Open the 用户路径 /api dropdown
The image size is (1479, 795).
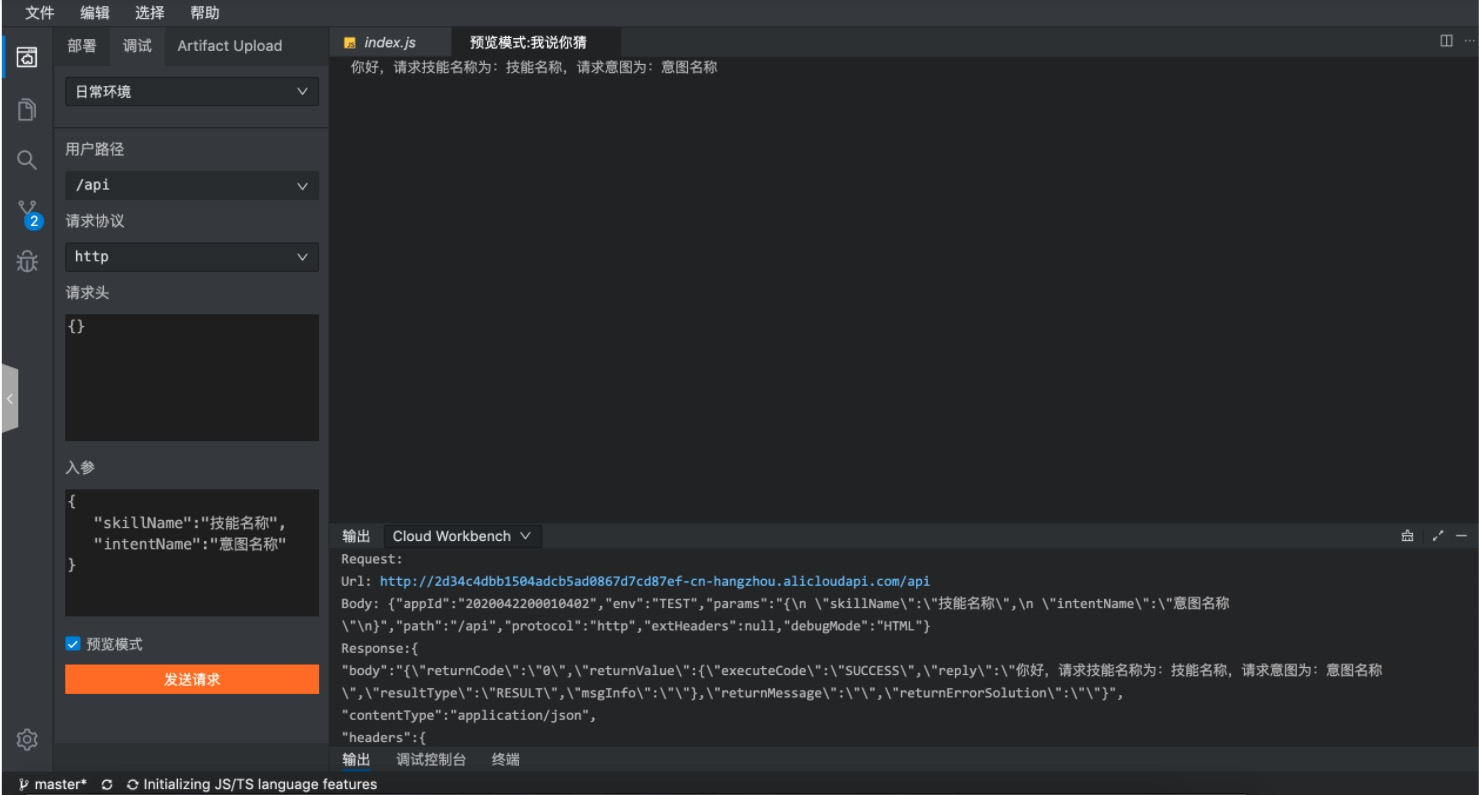pyautogui.click(x=192, y=185)
